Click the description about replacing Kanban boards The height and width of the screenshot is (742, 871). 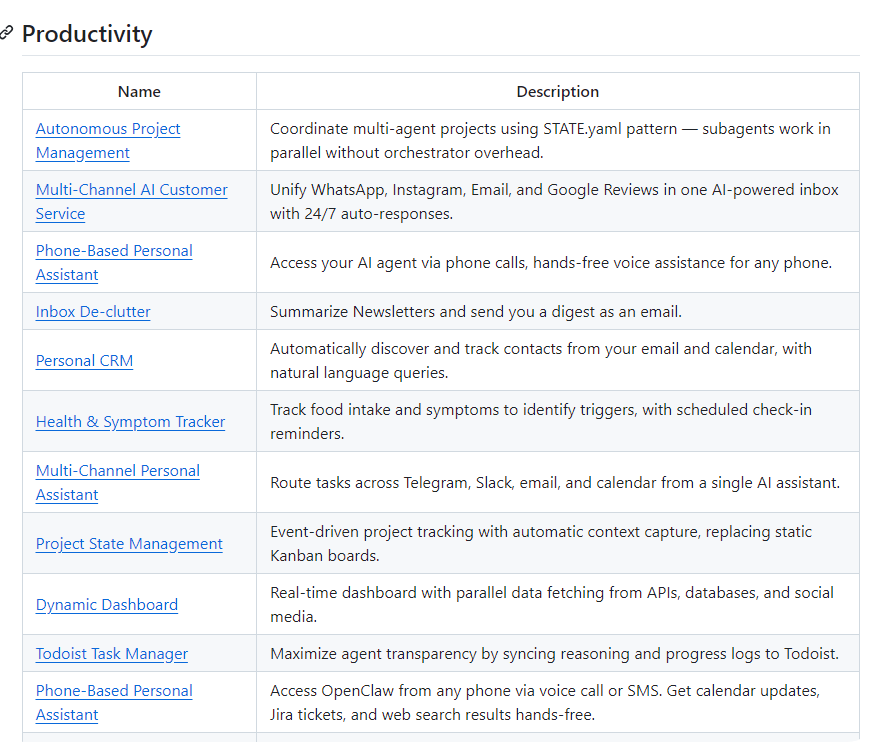tap(541, 544)
